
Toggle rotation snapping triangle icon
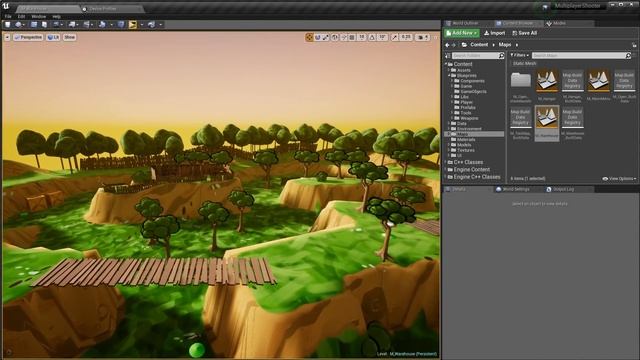pyautogui.click(x=372, y=37)
